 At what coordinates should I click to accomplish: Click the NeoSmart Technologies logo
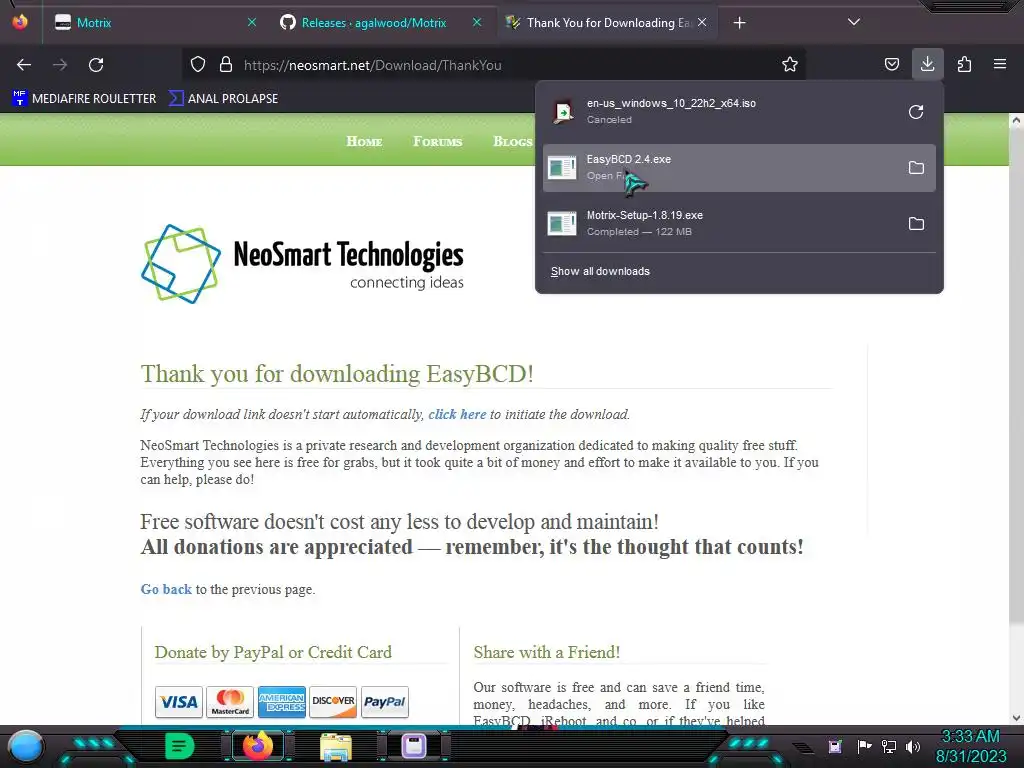pos(302,264)
